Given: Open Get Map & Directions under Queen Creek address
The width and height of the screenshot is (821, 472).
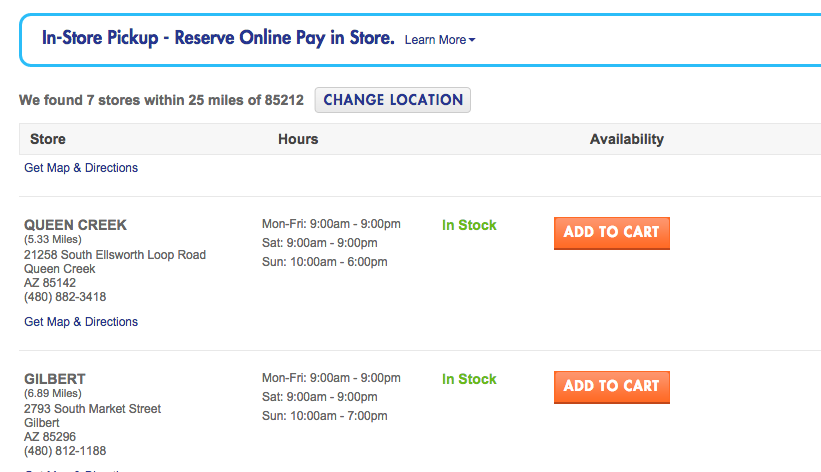Looking at the screenshot, I should 81,322.
